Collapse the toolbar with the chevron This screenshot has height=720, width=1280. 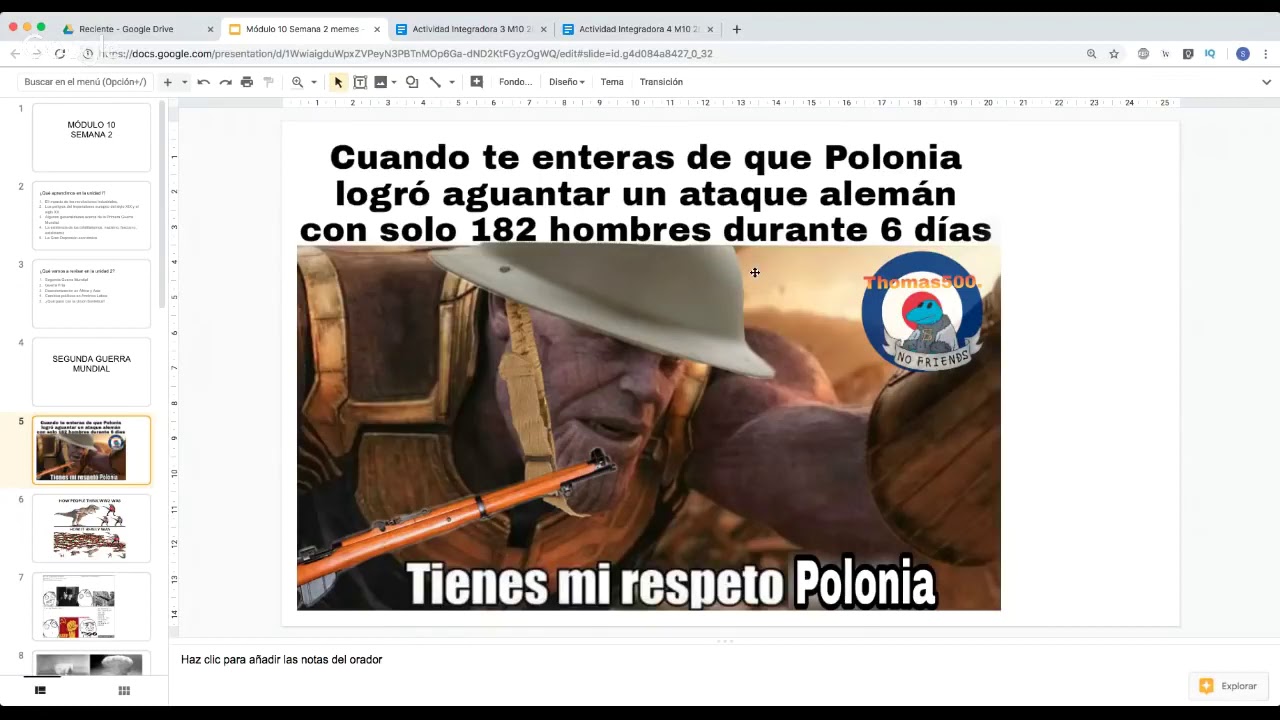point(1266,82)
